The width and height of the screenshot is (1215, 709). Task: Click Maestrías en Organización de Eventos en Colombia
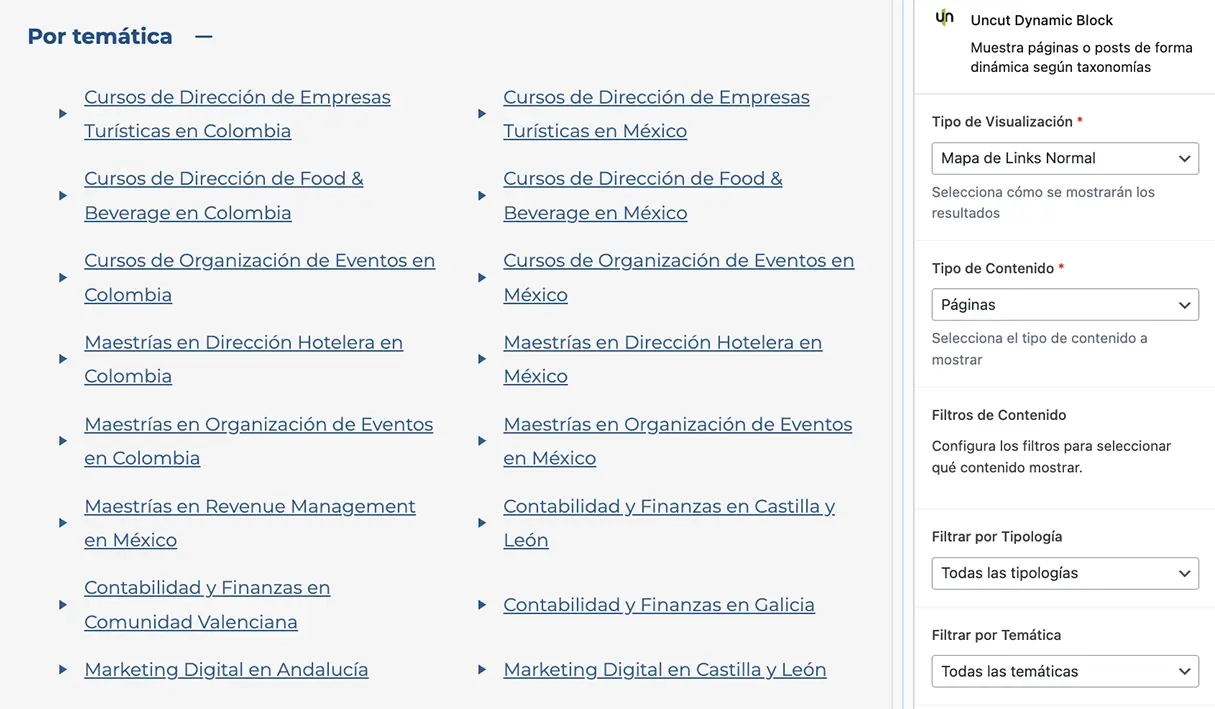[x=258, y=425]
